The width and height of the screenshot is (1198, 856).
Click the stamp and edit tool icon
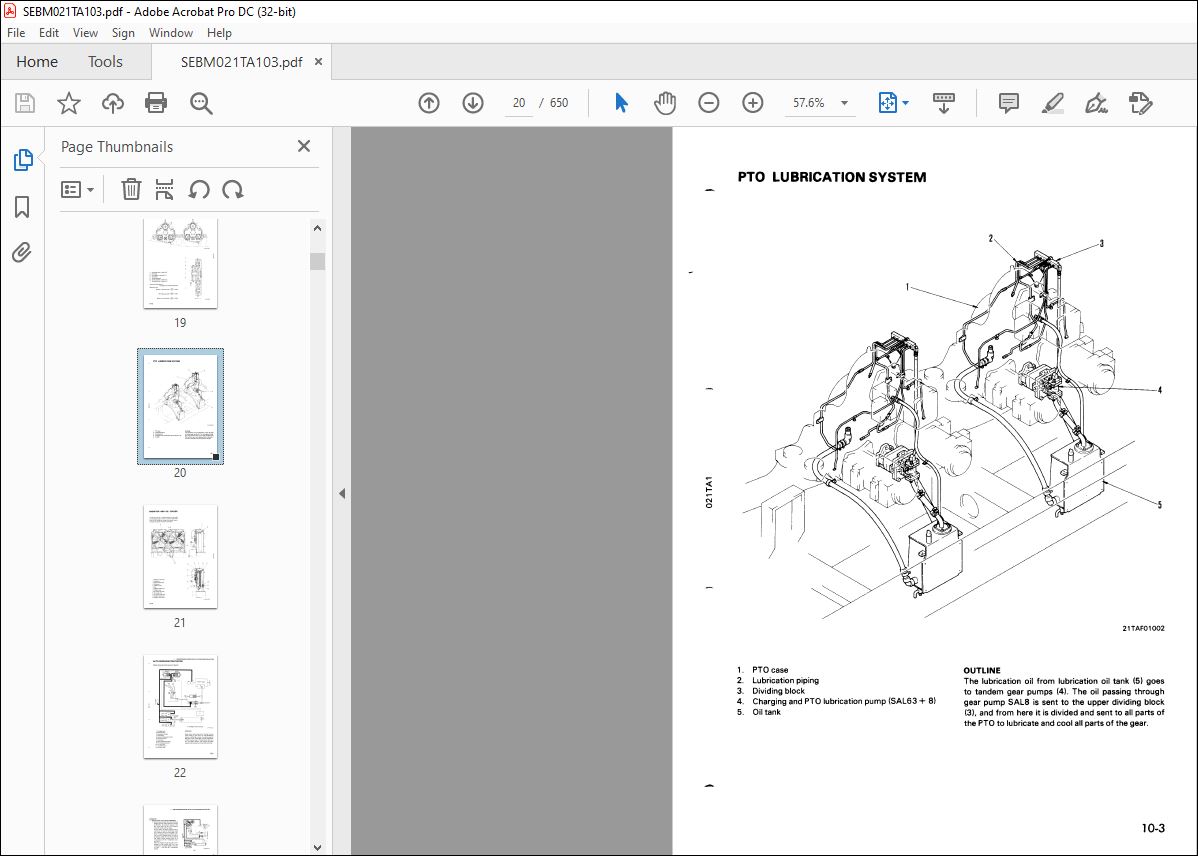click(x=1141, y=103)
